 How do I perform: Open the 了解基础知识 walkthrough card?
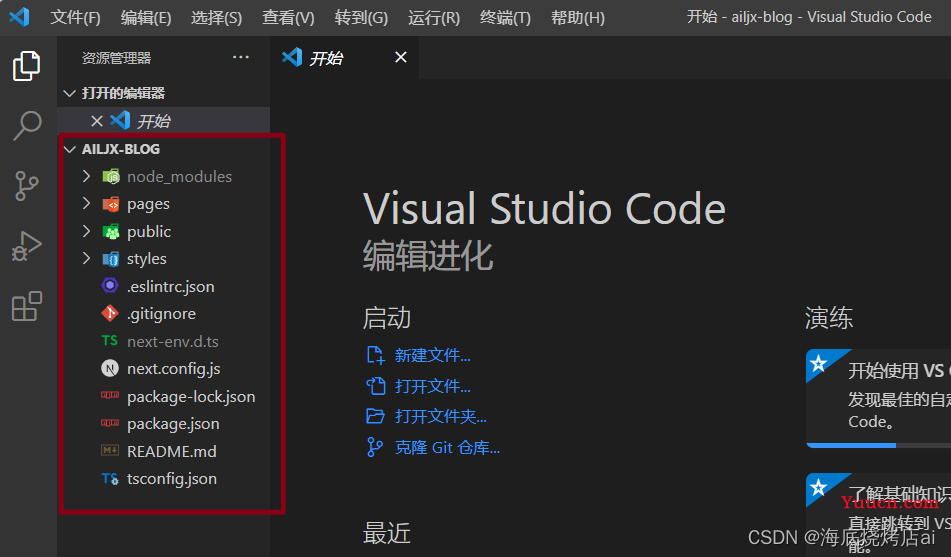pos(878,515)
